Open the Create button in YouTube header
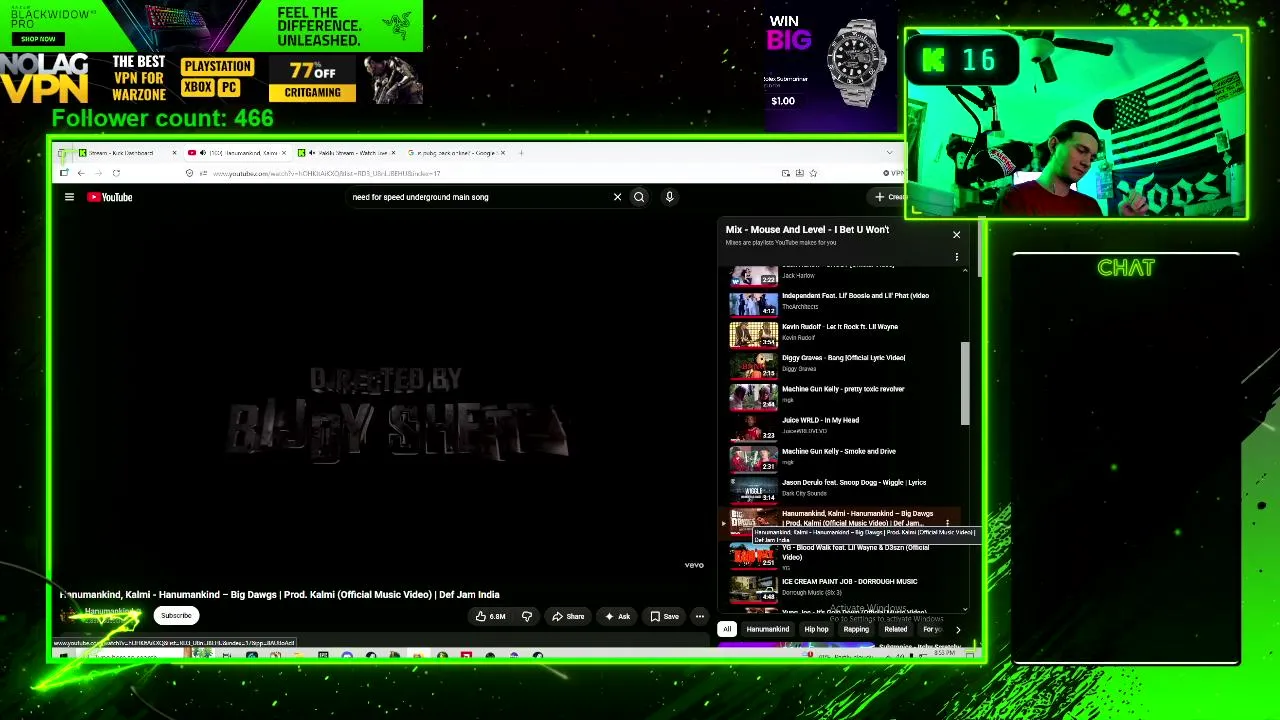The image size is (1280, 720). coord(888,197)
